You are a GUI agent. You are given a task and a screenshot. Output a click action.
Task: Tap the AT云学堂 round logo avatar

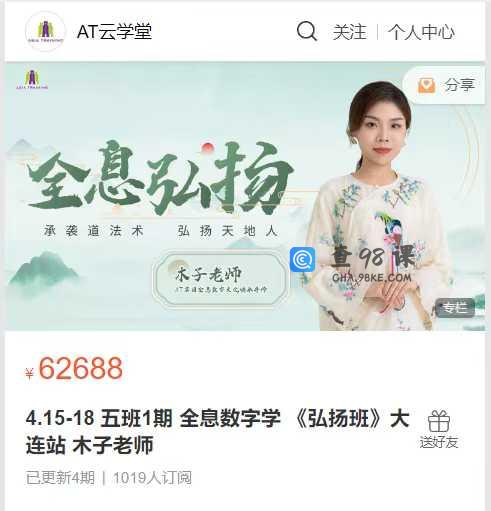click(x=45, y=32)
